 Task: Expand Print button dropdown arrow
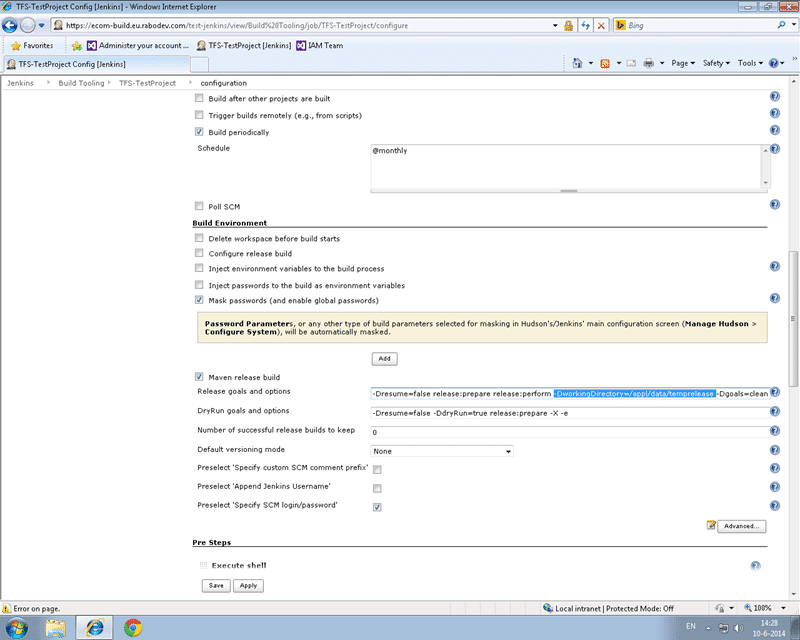coord(662,63)
